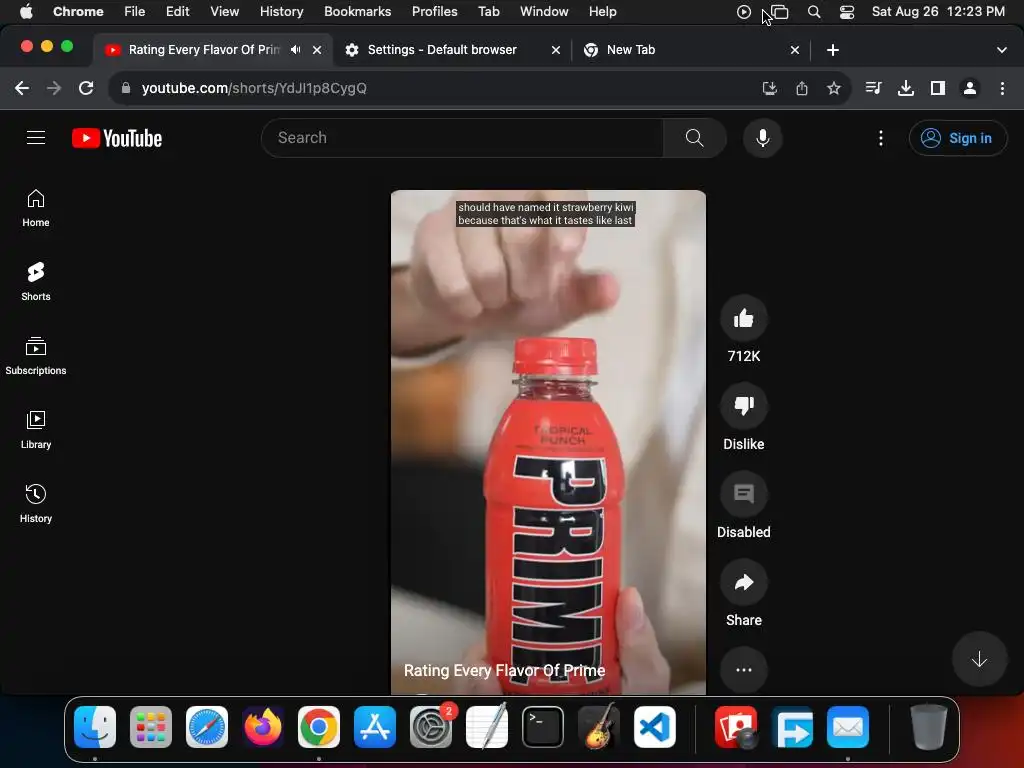
Task: Close the New Tab tab
Action: coord(795,50)
